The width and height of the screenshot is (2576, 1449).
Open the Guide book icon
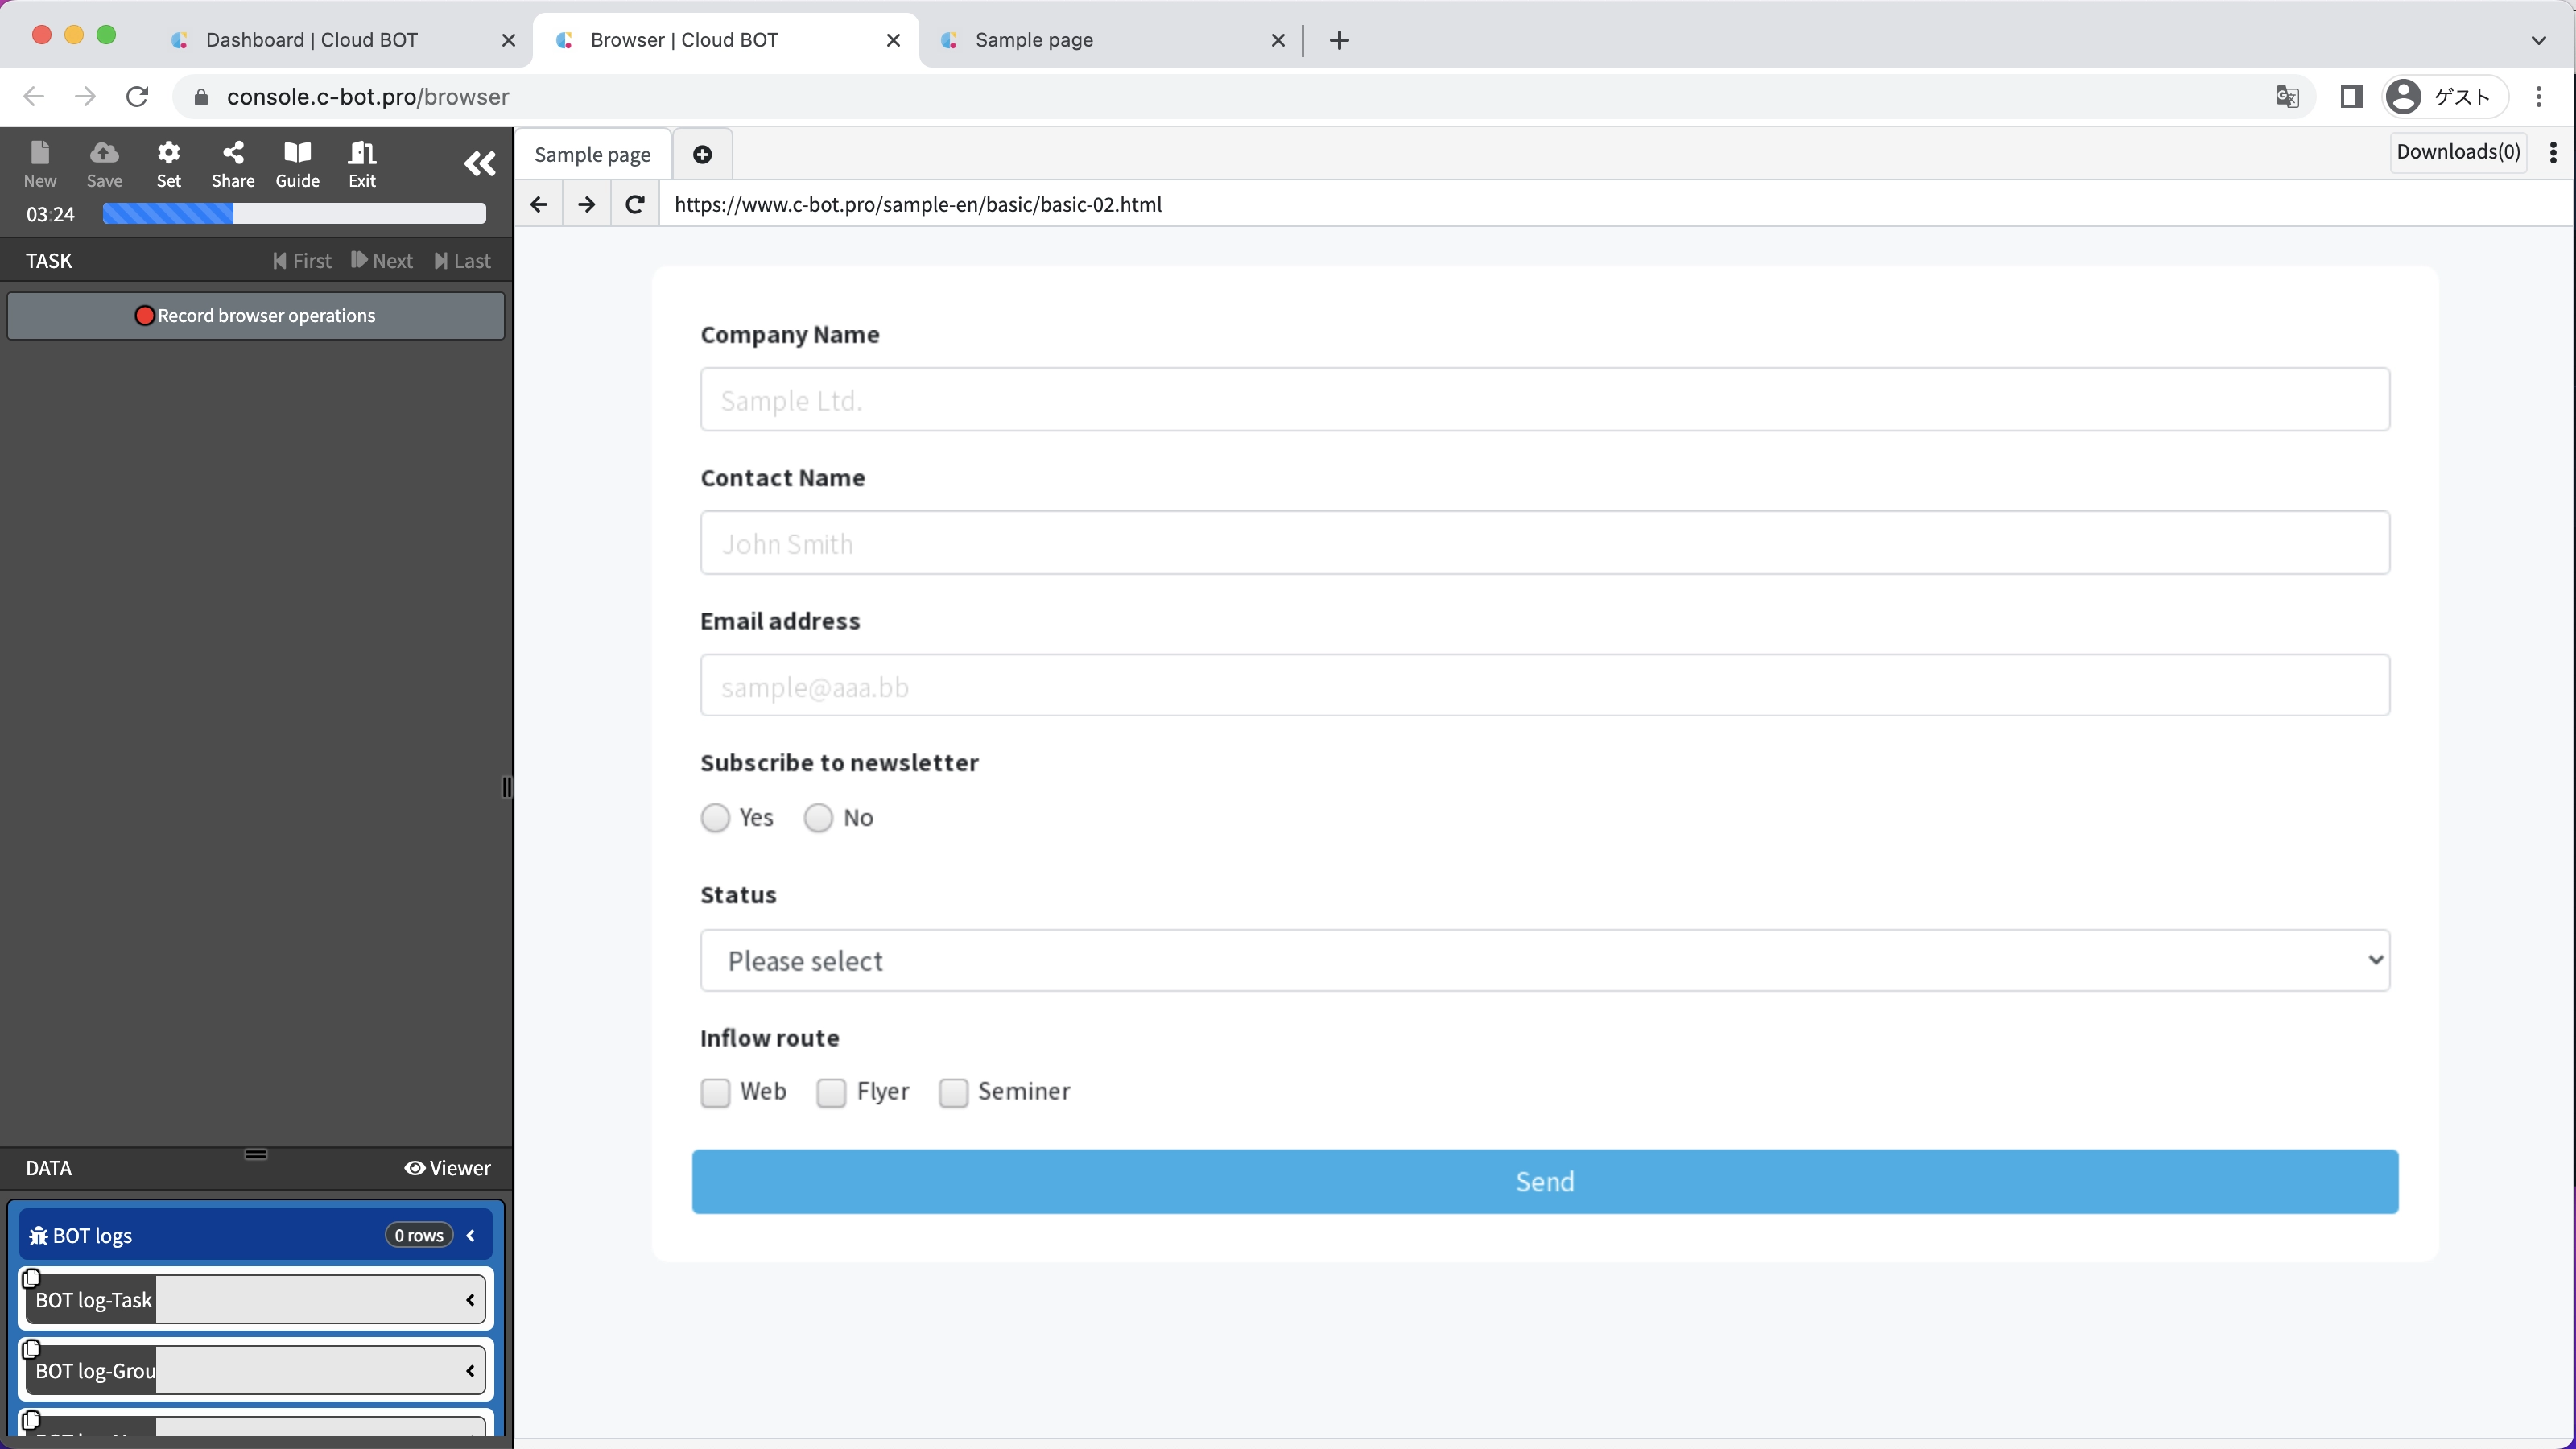click(297, 163)
